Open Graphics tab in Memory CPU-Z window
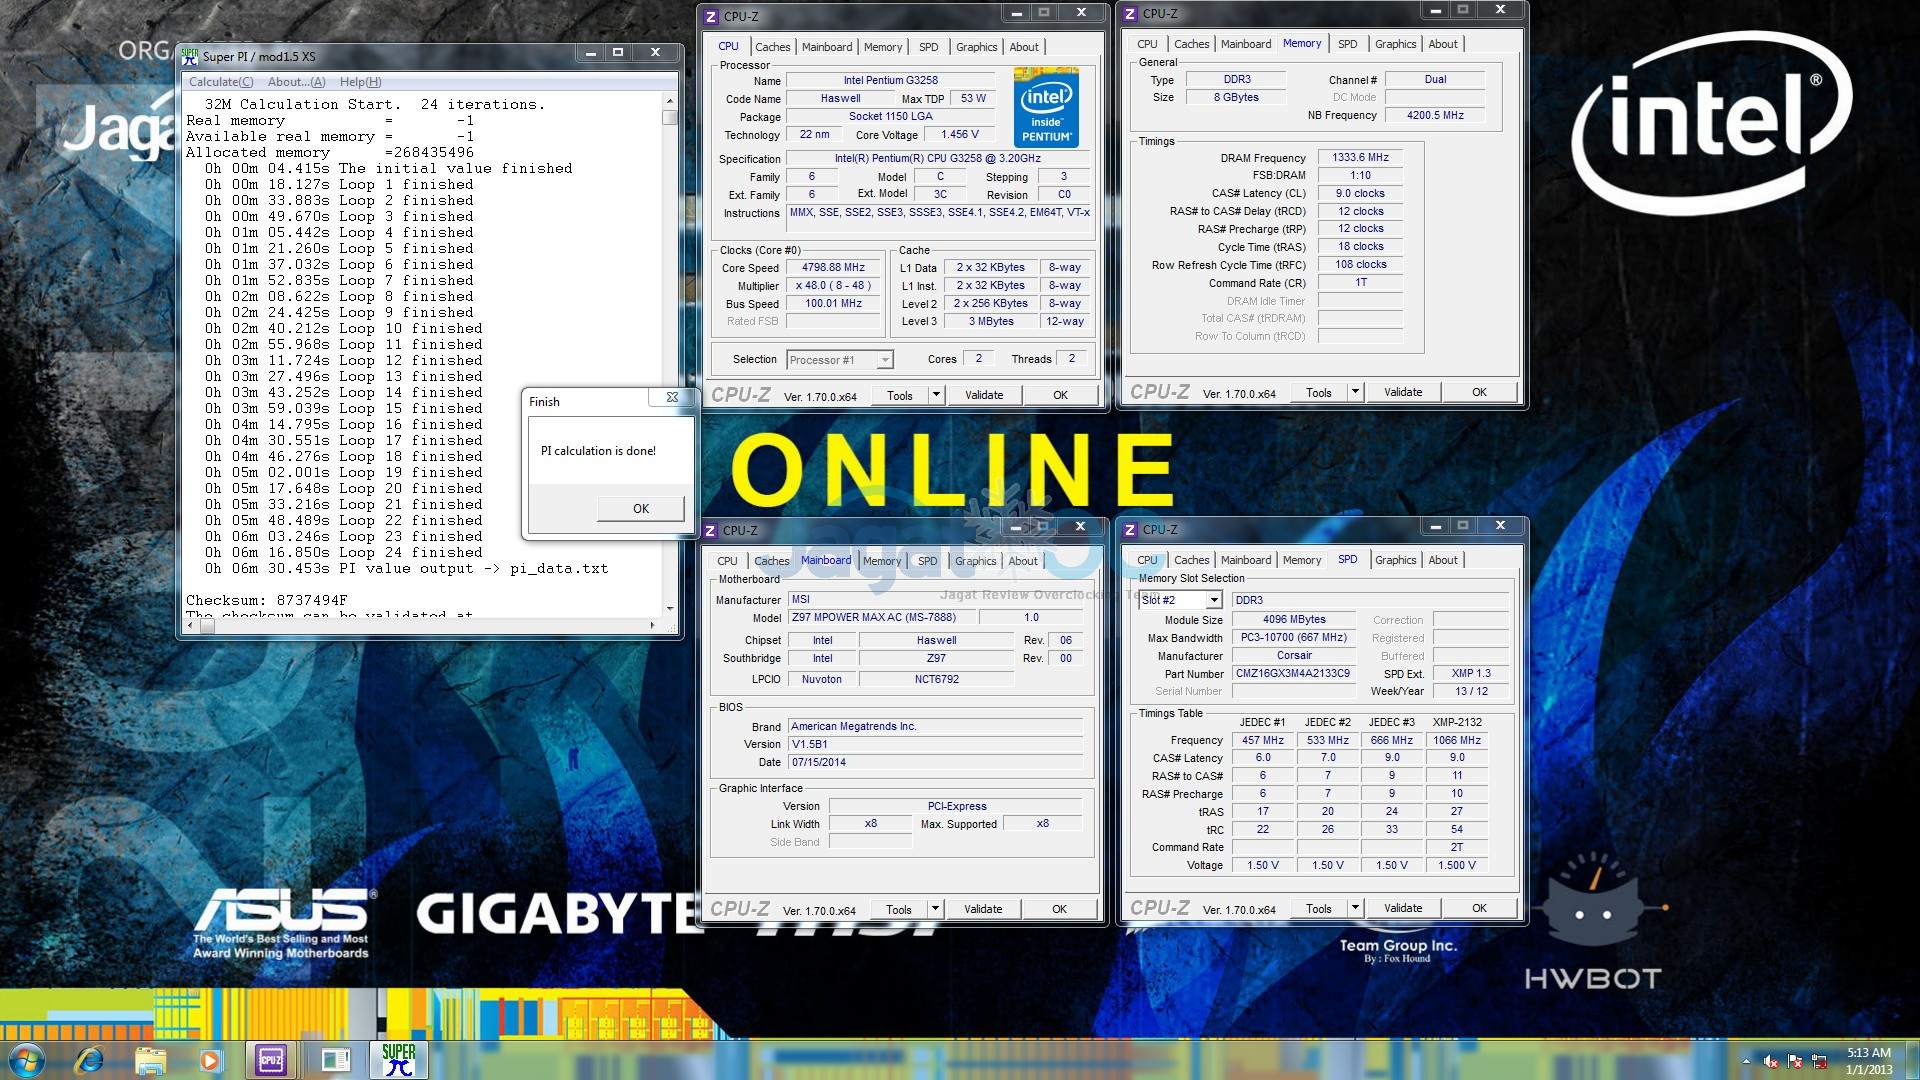The image size is (1920, 1080). tap(1395, 44)
